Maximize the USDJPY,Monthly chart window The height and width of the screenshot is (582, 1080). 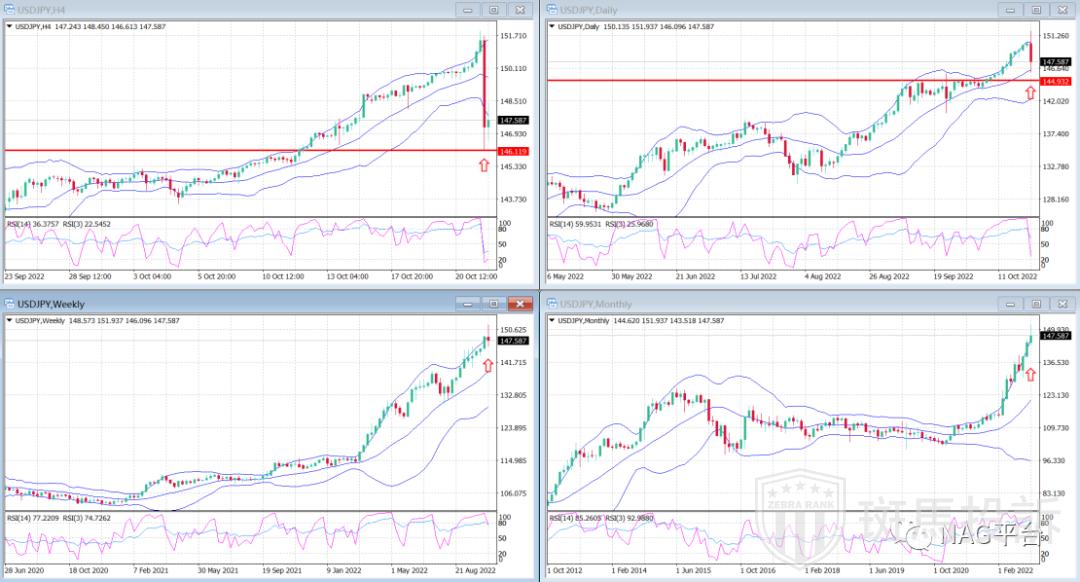(1035, 303)
